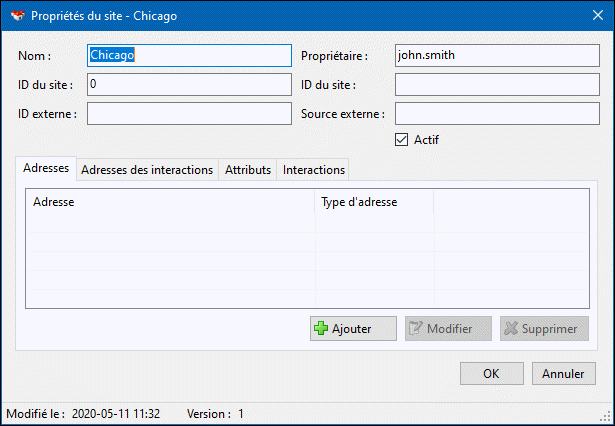Select the Source externe text field
Image resolution: width=615 pixels, height=426 pixels.
496,114
